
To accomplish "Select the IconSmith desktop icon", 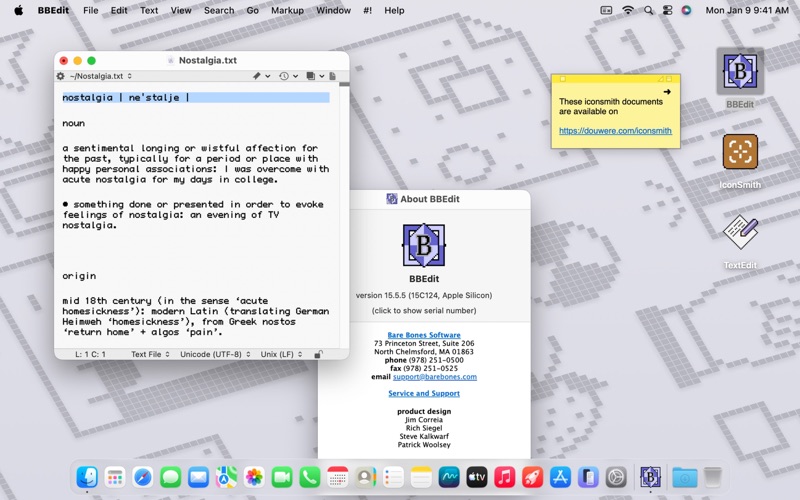I will (x=740, y=152).
